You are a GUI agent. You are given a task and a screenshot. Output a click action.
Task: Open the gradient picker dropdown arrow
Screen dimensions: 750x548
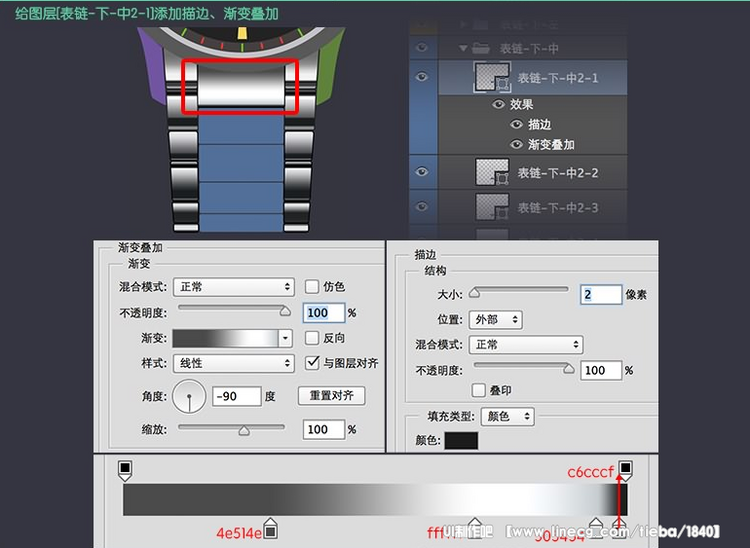285,338
